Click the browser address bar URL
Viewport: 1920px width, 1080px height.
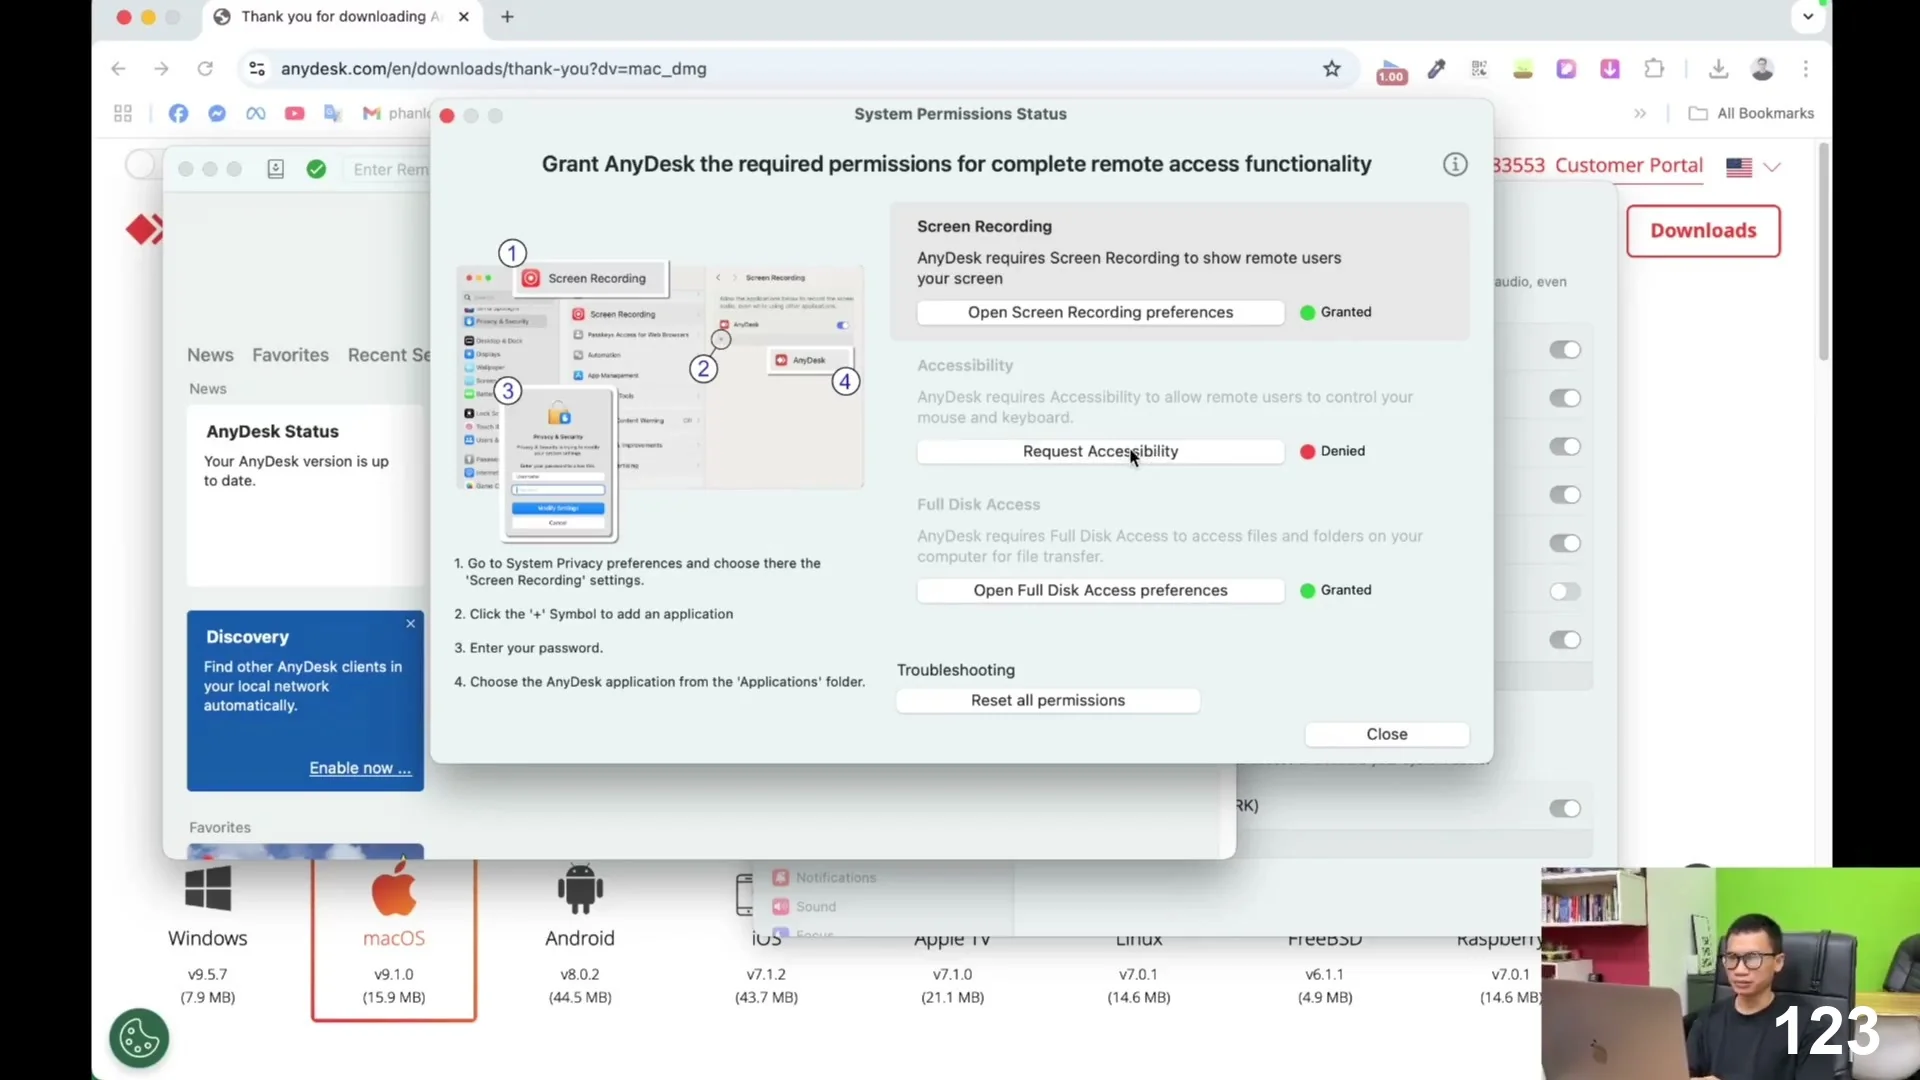click(494, 69)
